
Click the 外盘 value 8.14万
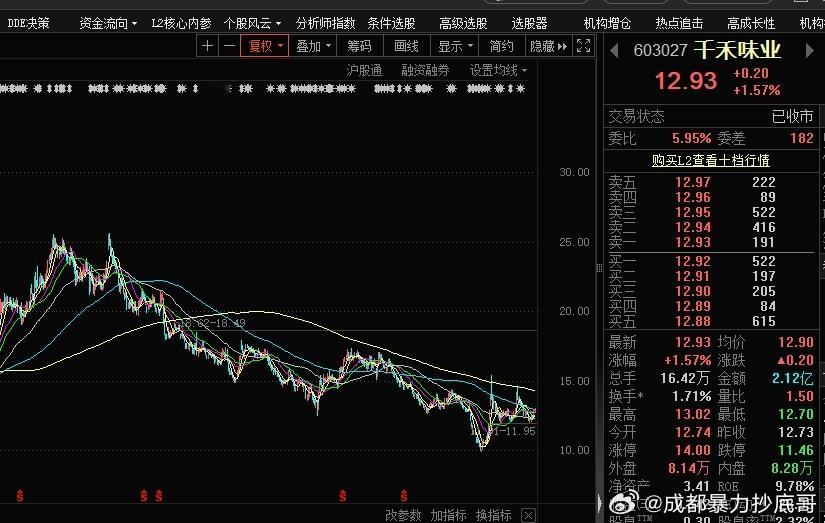coord(689,468)
